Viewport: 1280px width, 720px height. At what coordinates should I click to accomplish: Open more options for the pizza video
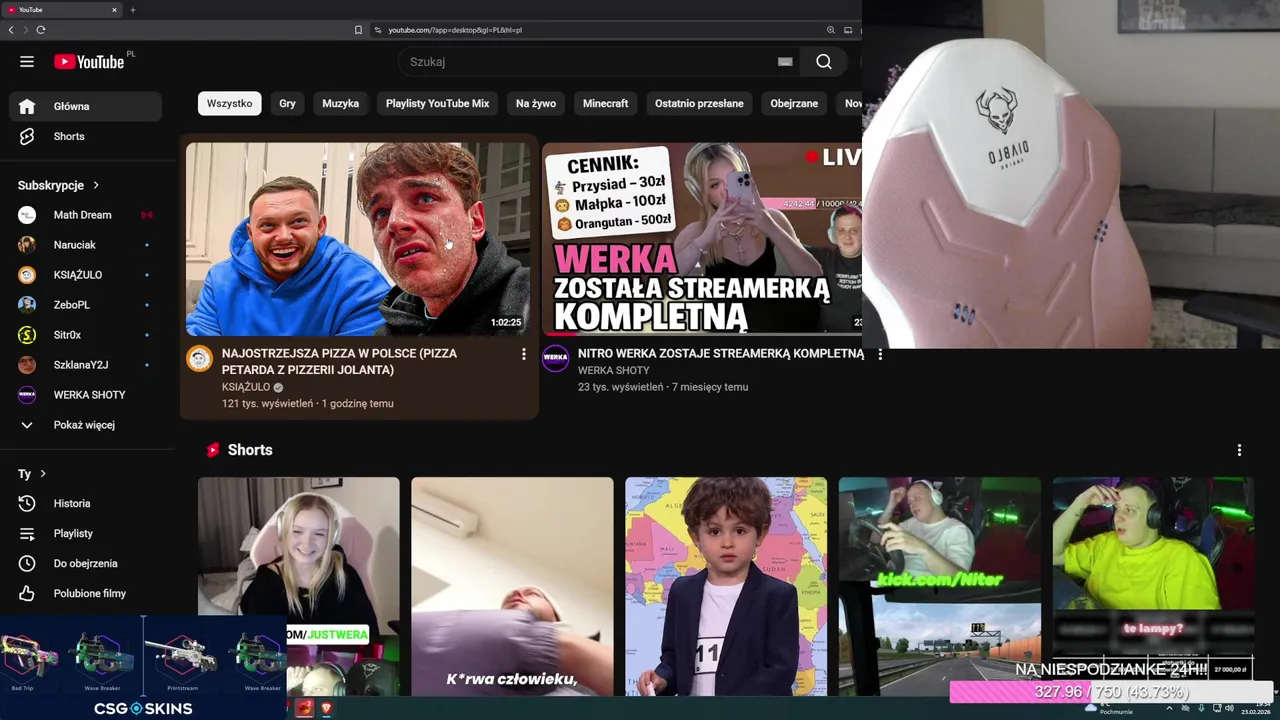pyautogui.click(x=523, y=354)
